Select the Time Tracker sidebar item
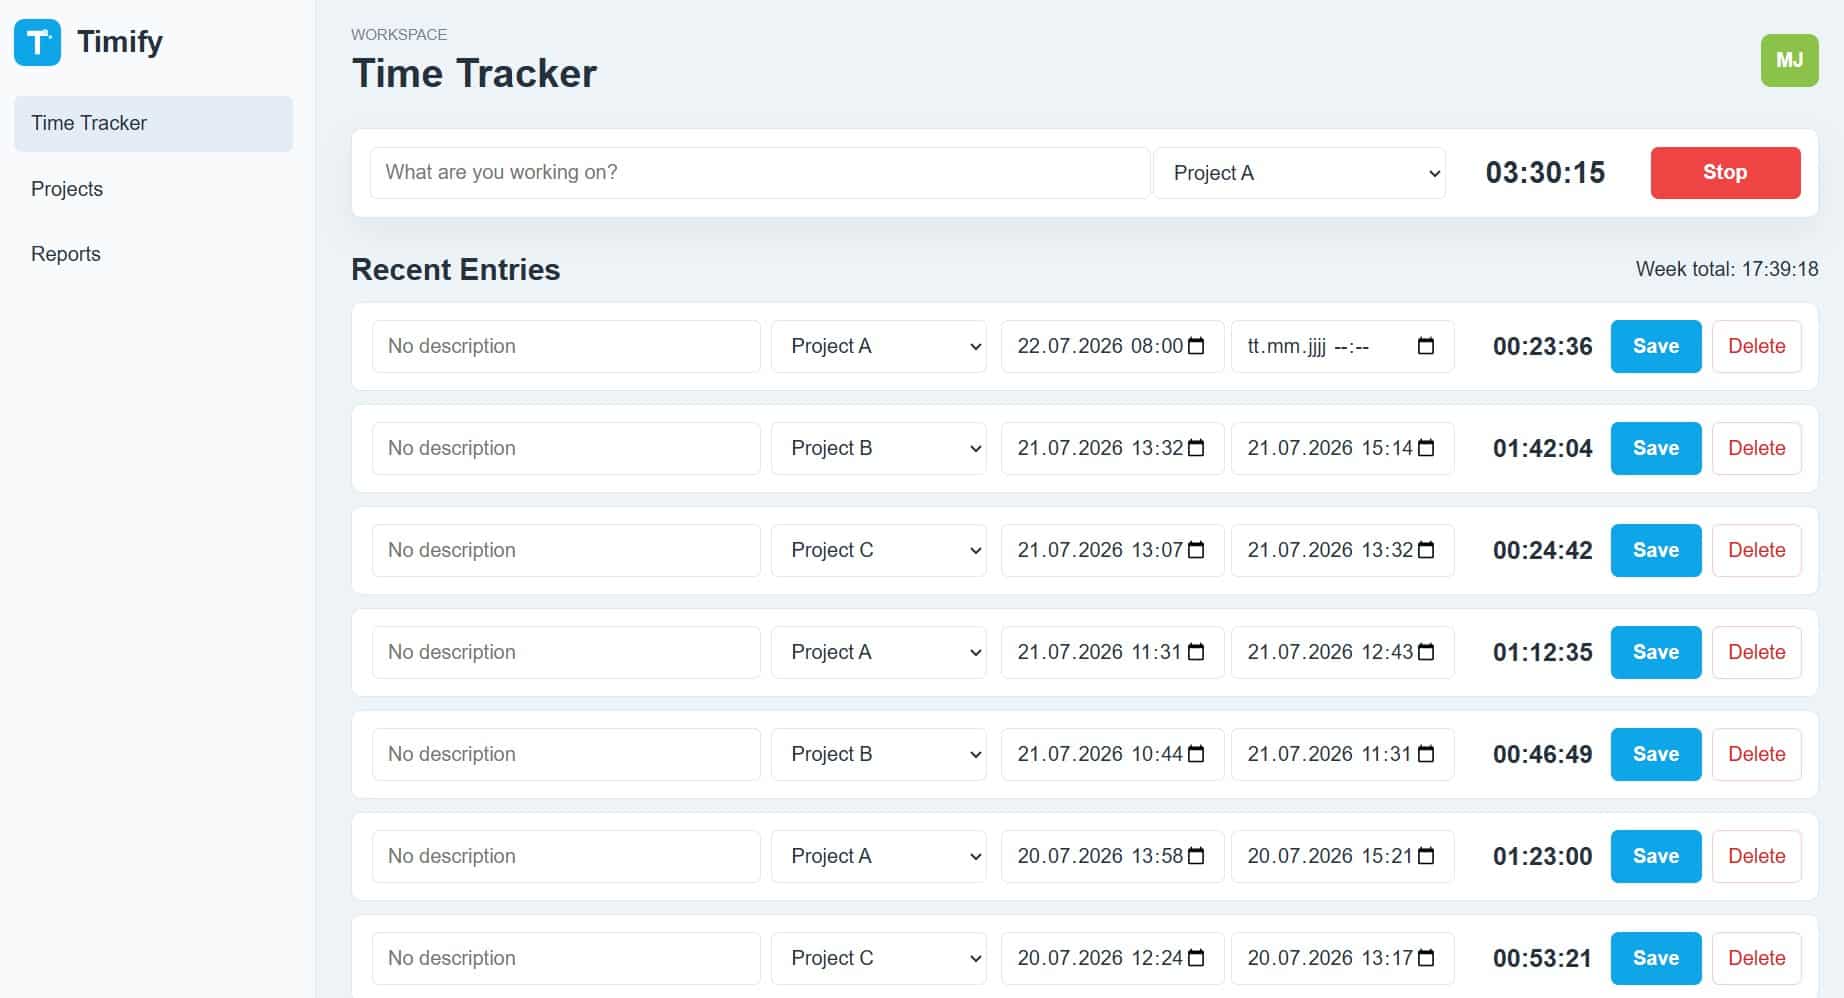The height and width of the screenshot is (998, 1844). coord(153,123)
